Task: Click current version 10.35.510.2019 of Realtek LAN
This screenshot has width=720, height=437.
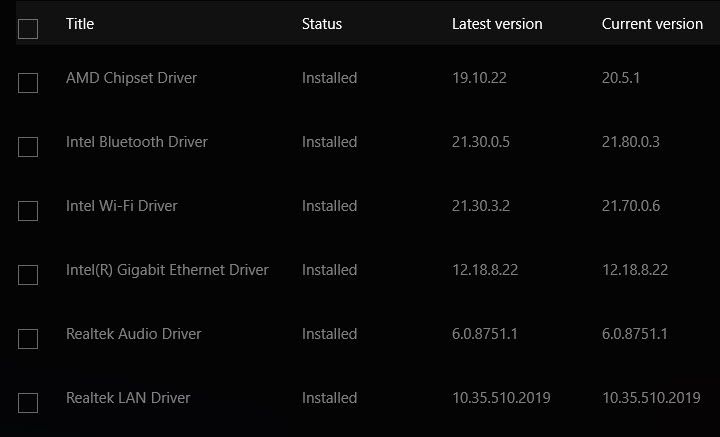Action: coord(651,398)
